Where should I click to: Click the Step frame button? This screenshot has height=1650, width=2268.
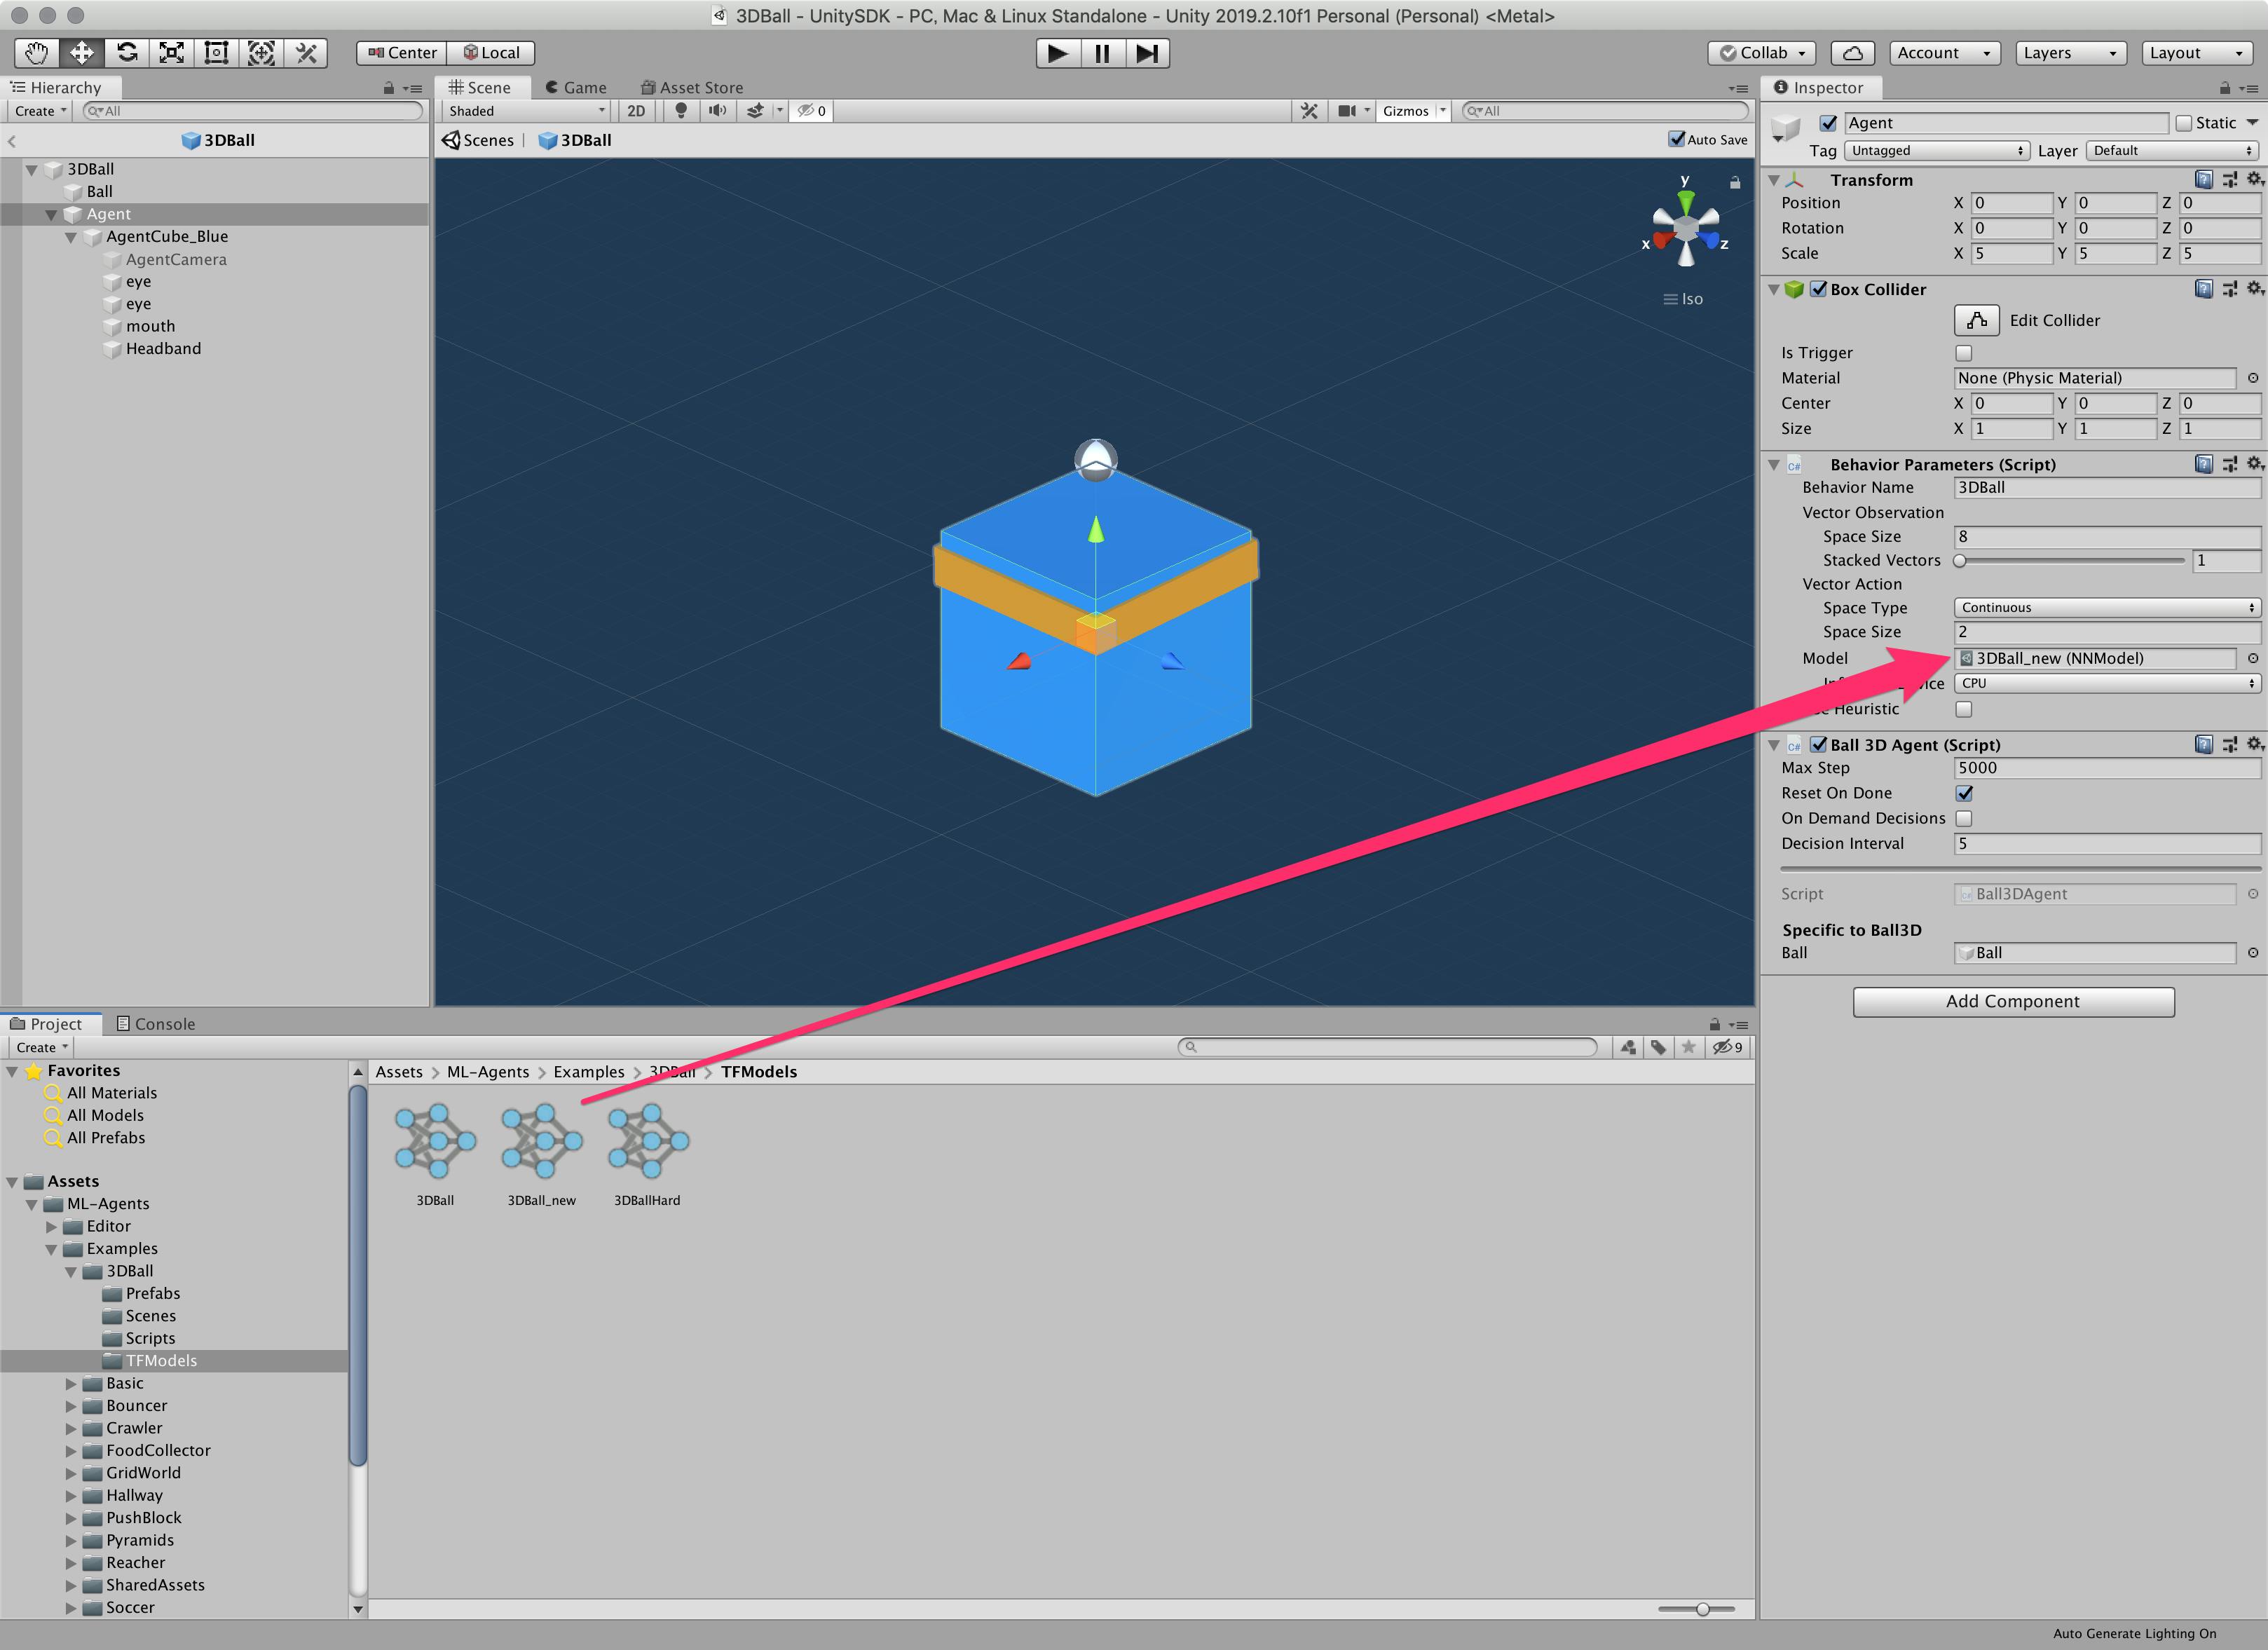click(1147, 53)
